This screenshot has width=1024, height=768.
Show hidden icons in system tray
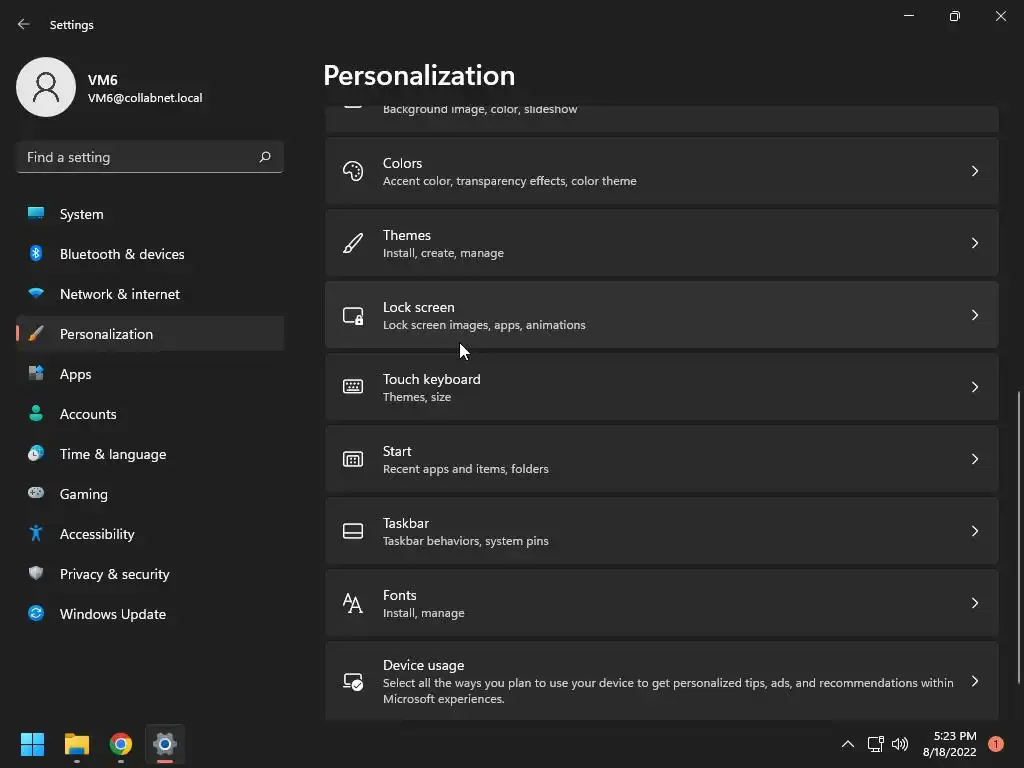847,744
